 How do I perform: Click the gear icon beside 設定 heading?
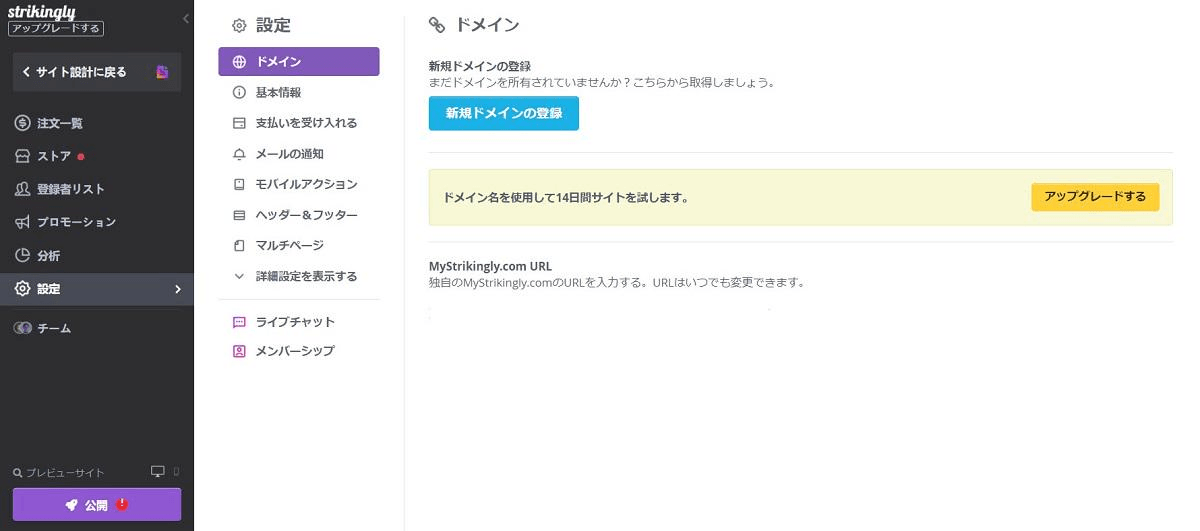click(x=239, y=26)
